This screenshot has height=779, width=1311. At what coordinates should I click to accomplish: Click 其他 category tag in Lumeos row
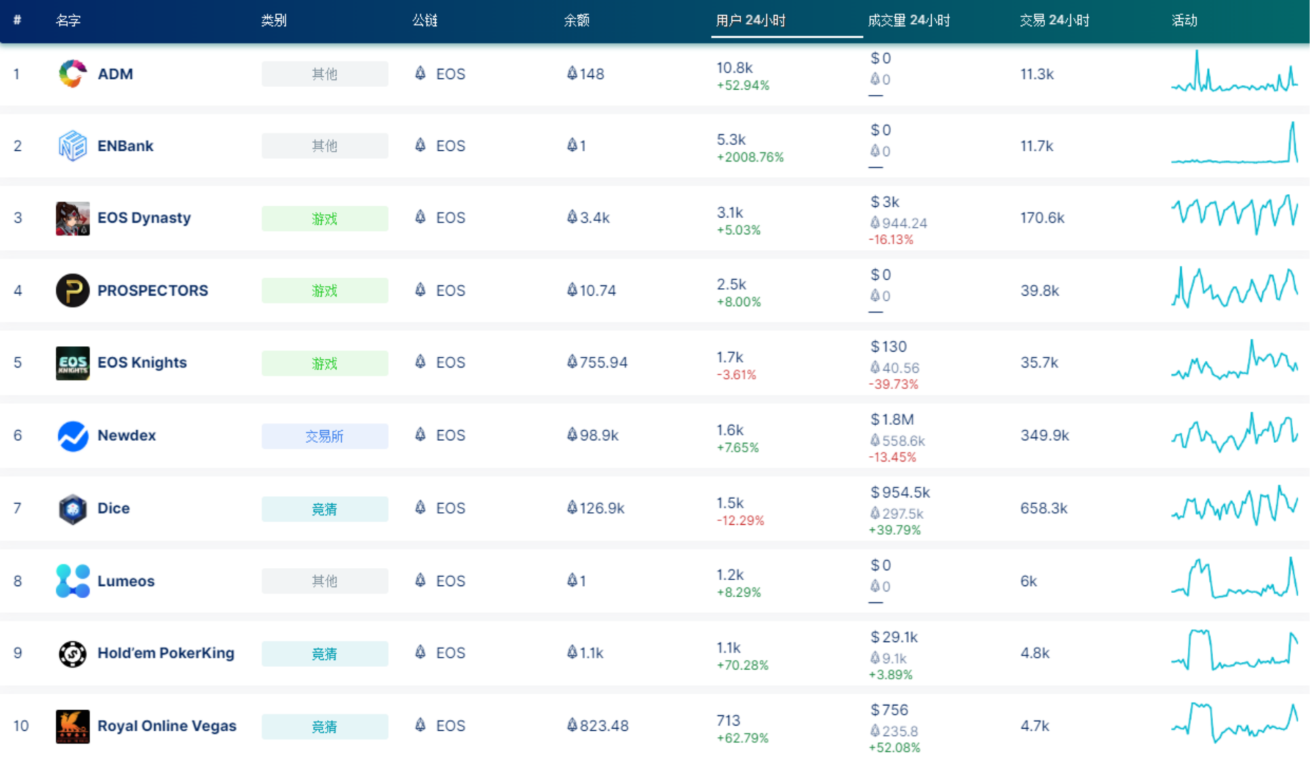tap(325, 581)
